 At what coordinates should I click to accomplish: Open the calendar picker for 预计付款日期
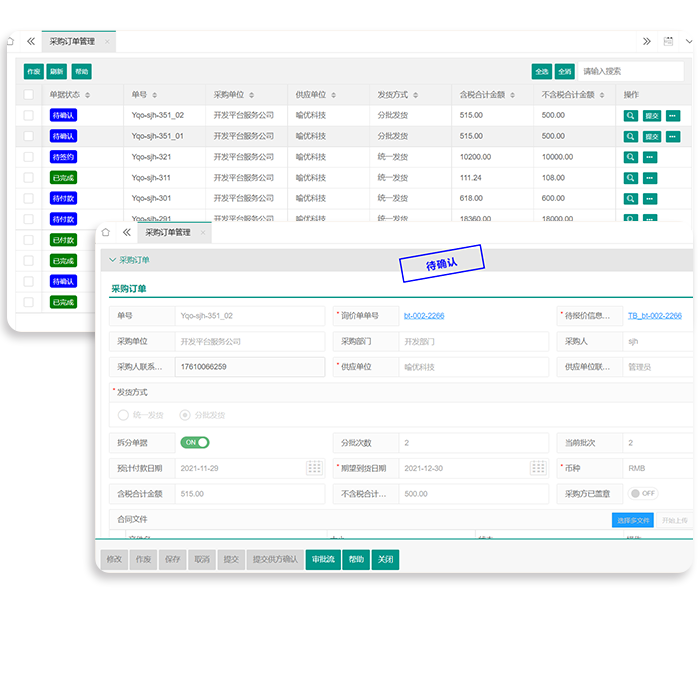coord(314,468)
